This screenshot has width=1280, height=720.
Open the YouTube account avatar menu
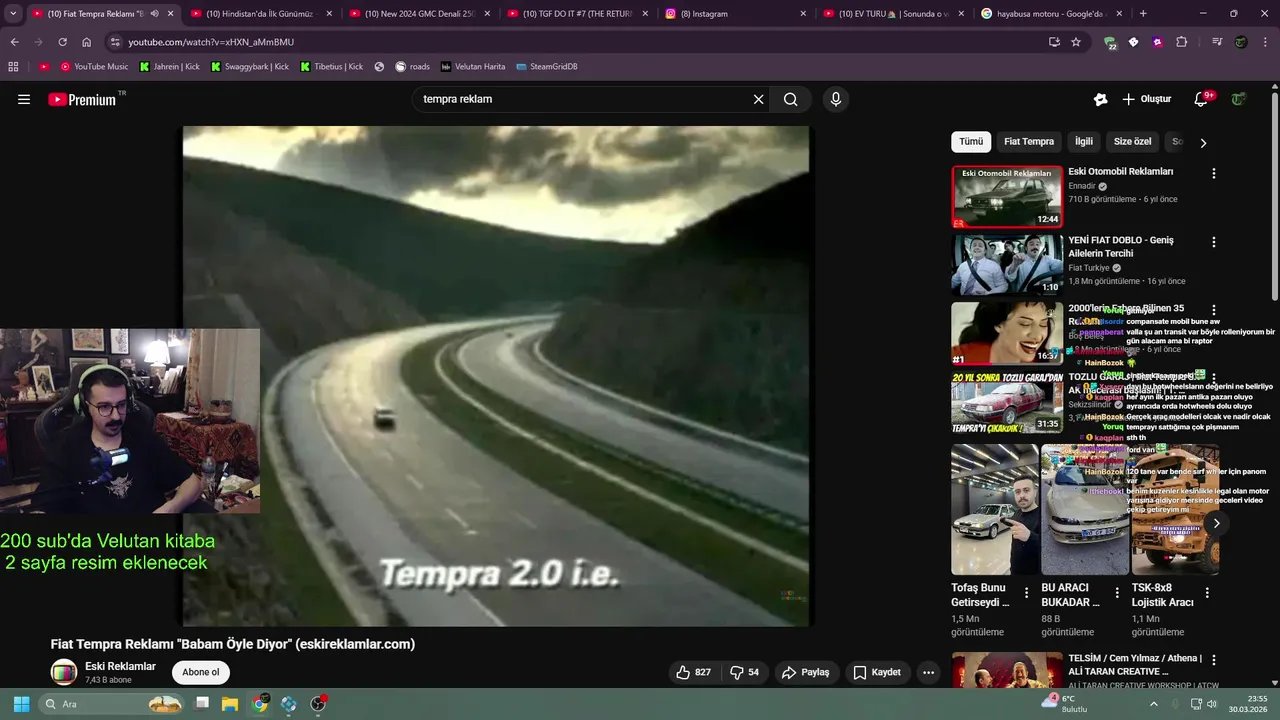(x=1239, y=99)
